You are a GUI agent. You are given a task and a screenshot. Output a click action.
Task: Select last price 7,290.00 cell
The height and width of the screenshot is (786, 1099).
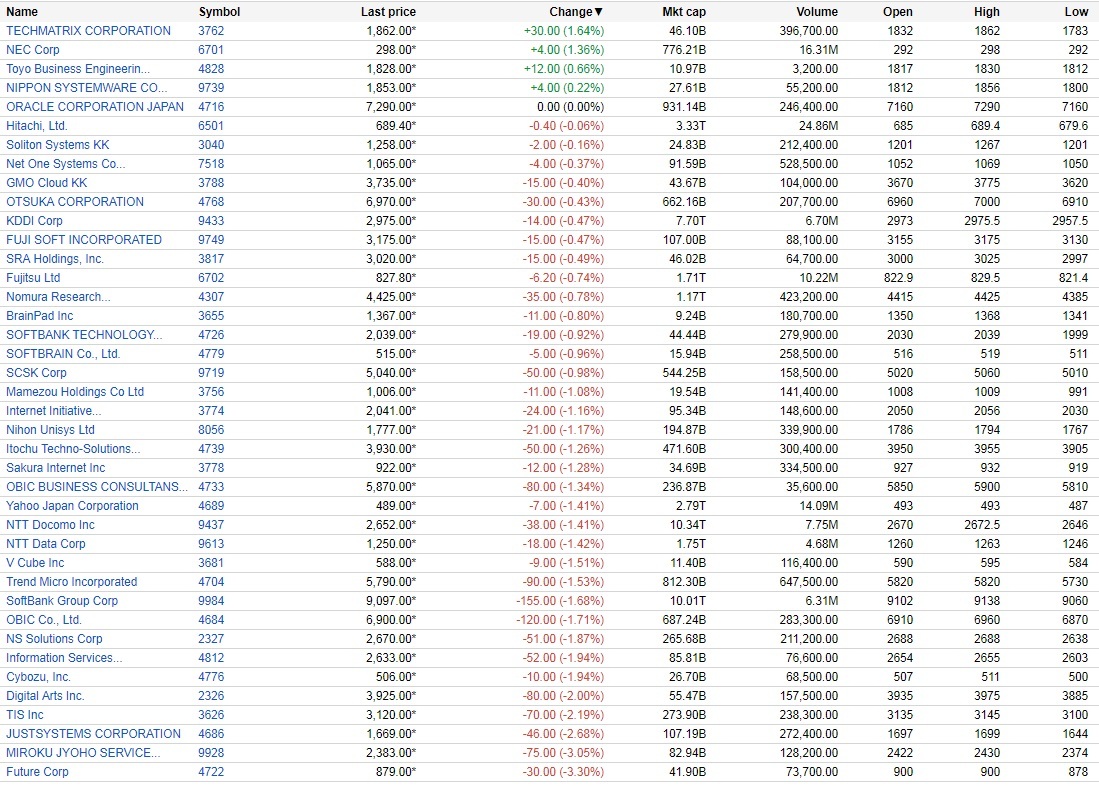pos(390,107)
